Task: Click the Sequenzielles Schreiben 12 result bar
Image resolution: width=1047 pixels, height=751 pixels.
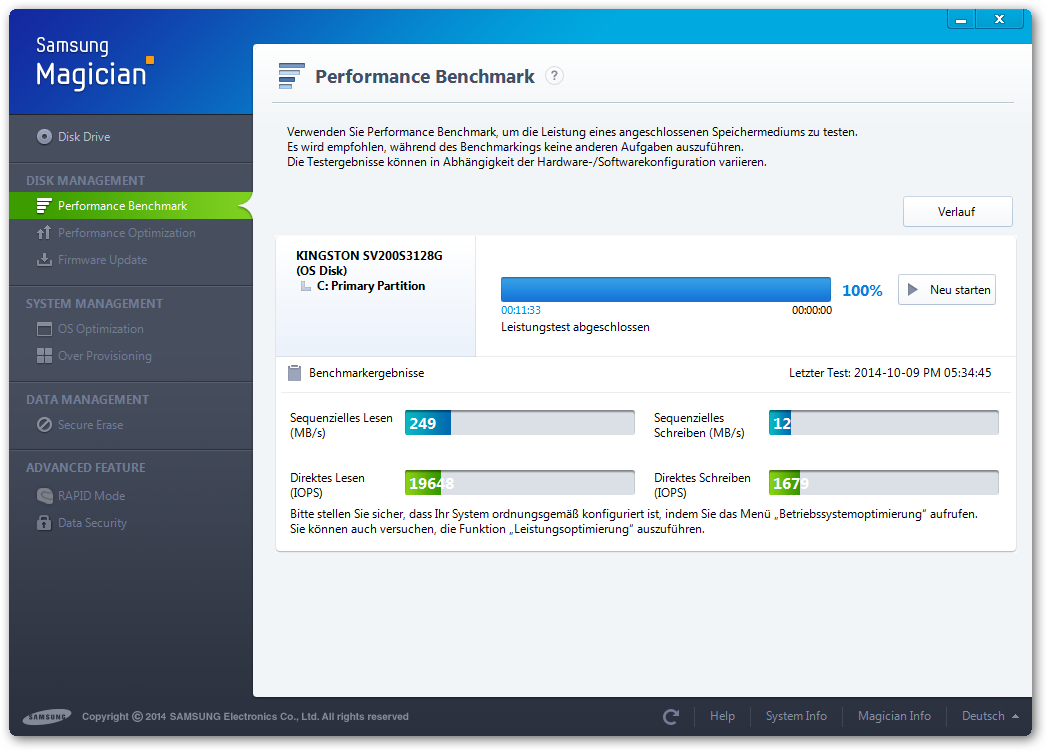Action: pyautogui.click(x=883, y=423)
